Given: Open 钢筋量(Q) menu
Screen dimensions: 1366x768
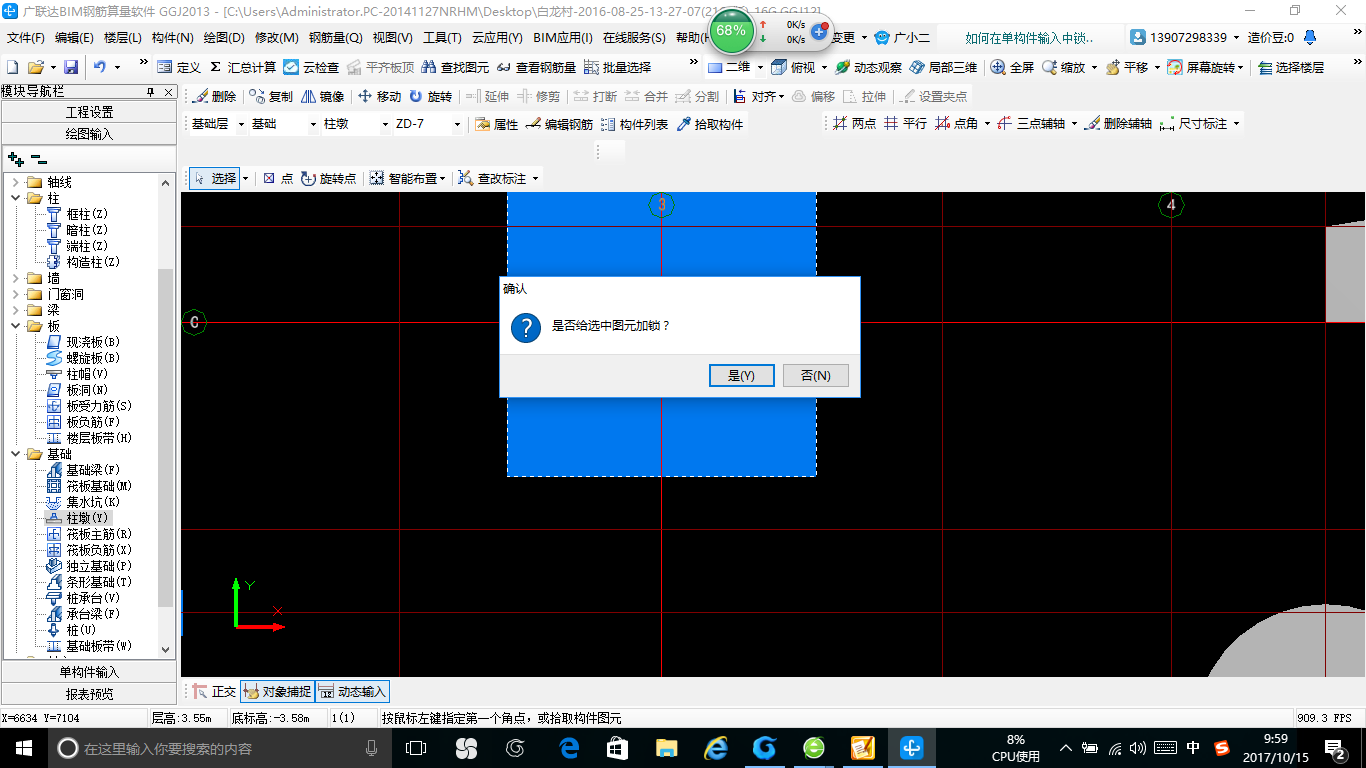Looking at the screenshot, I should (x=335, y=38).
